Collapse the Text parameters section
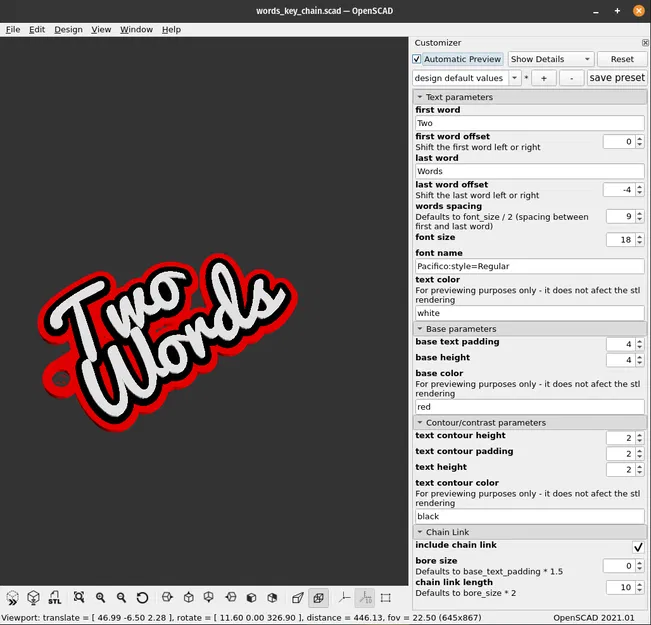Screen dimensions: 651x625 click(530, 97)
